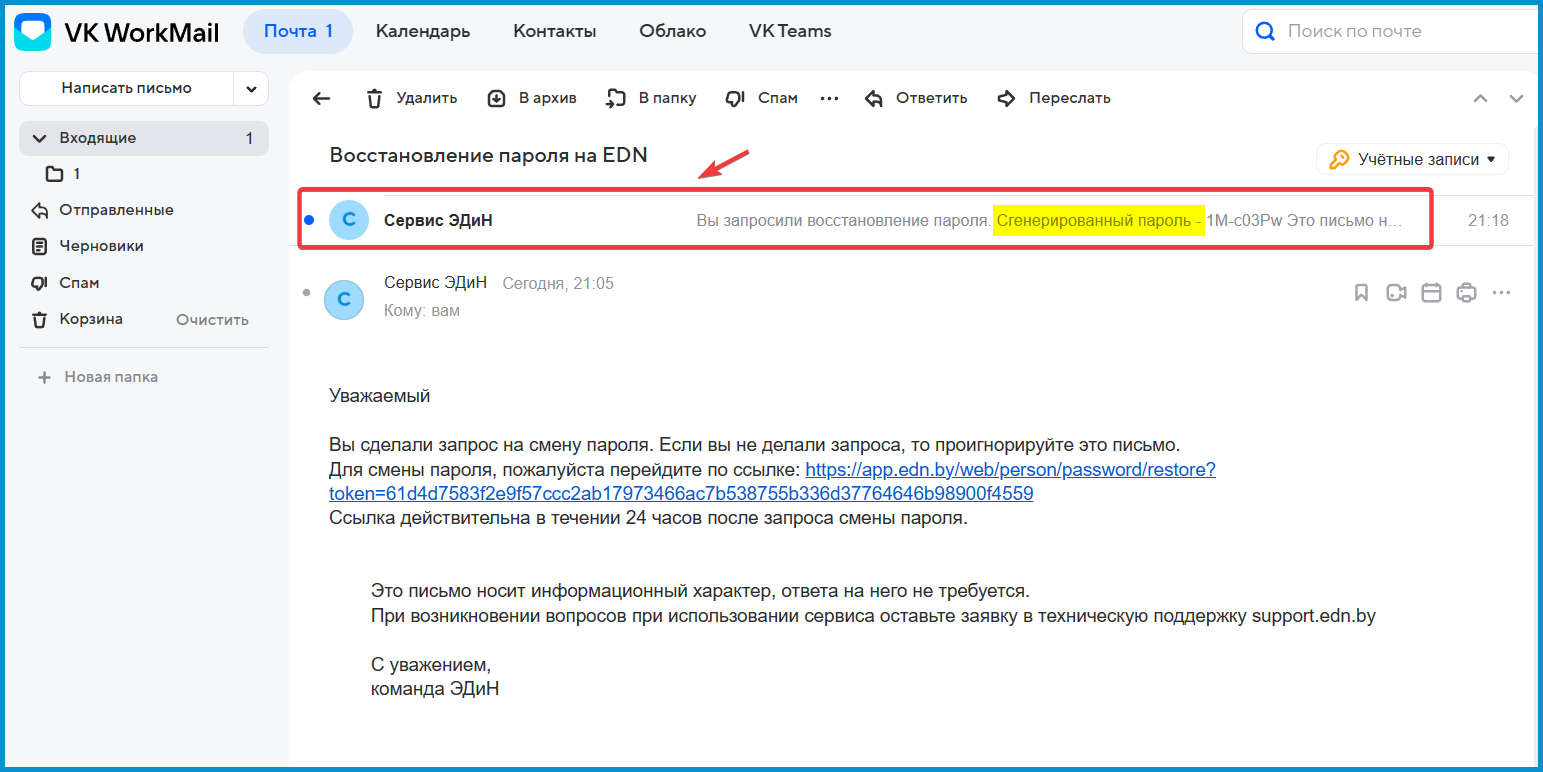Delete the message with Удалить
This screenshot has height=772, width=1543.
[x=412, y=98]
